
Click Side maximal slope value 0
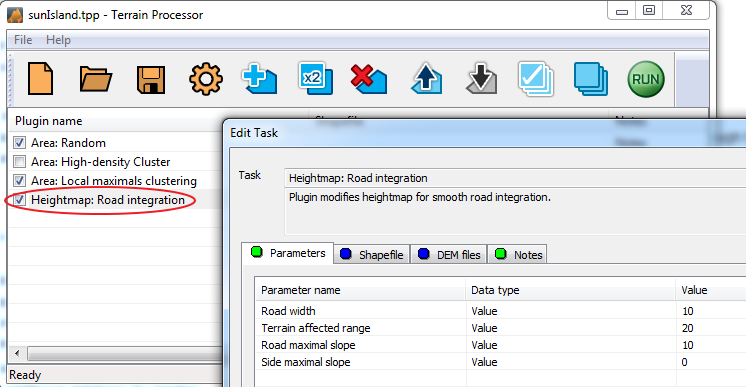tap(684, 362)
